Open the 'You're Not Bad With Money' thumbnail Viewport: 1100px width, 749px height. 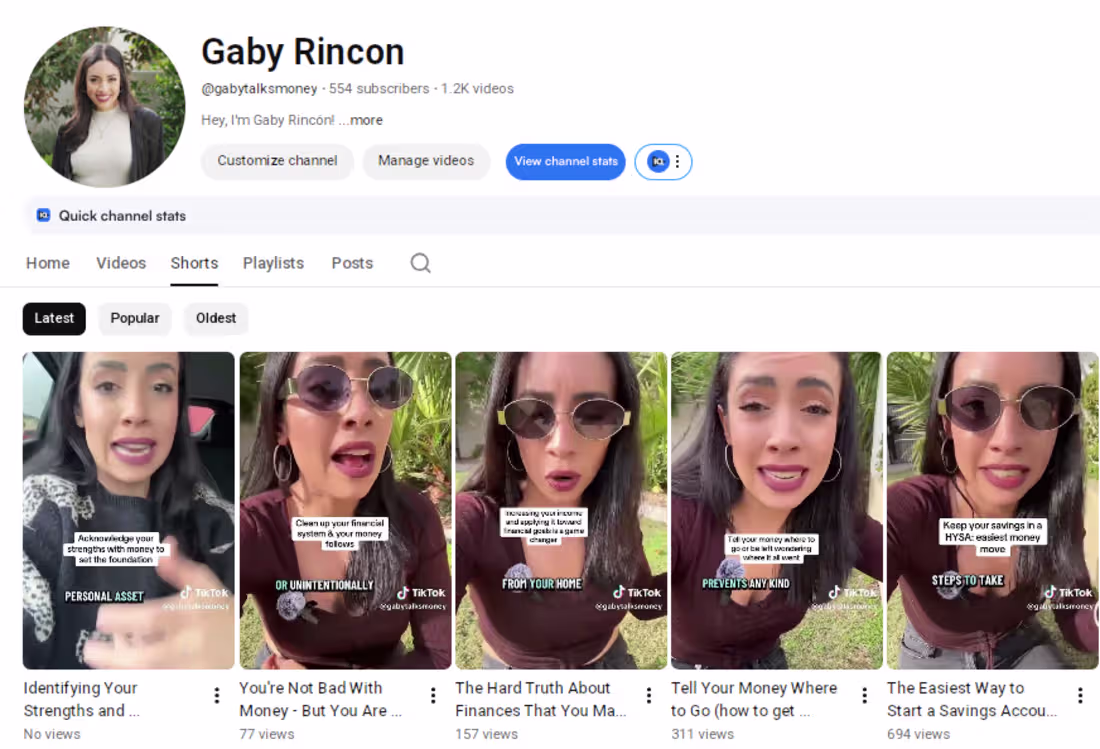pos(345,511)
